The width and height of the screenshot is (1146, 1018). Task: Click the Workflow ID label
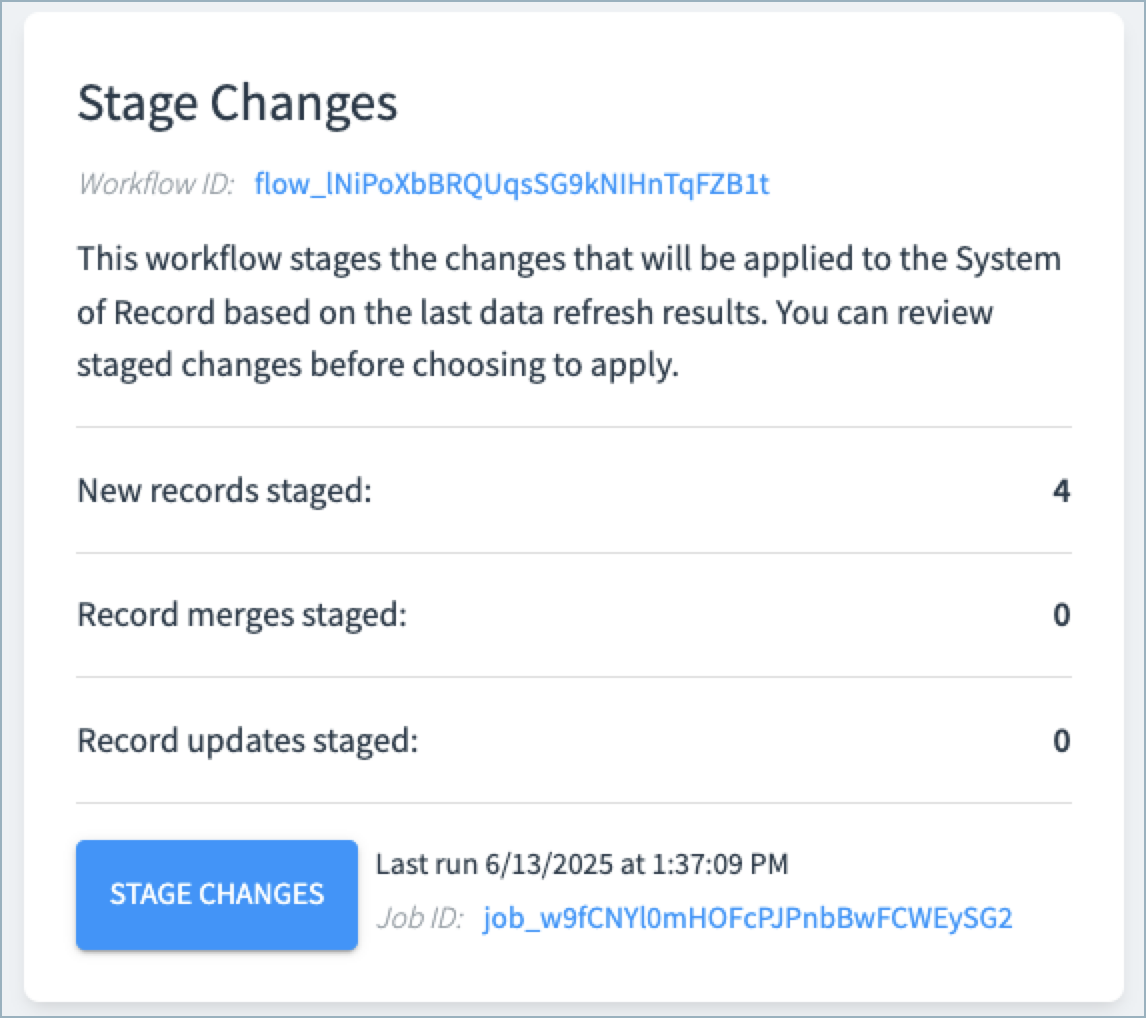pos(156,183)
